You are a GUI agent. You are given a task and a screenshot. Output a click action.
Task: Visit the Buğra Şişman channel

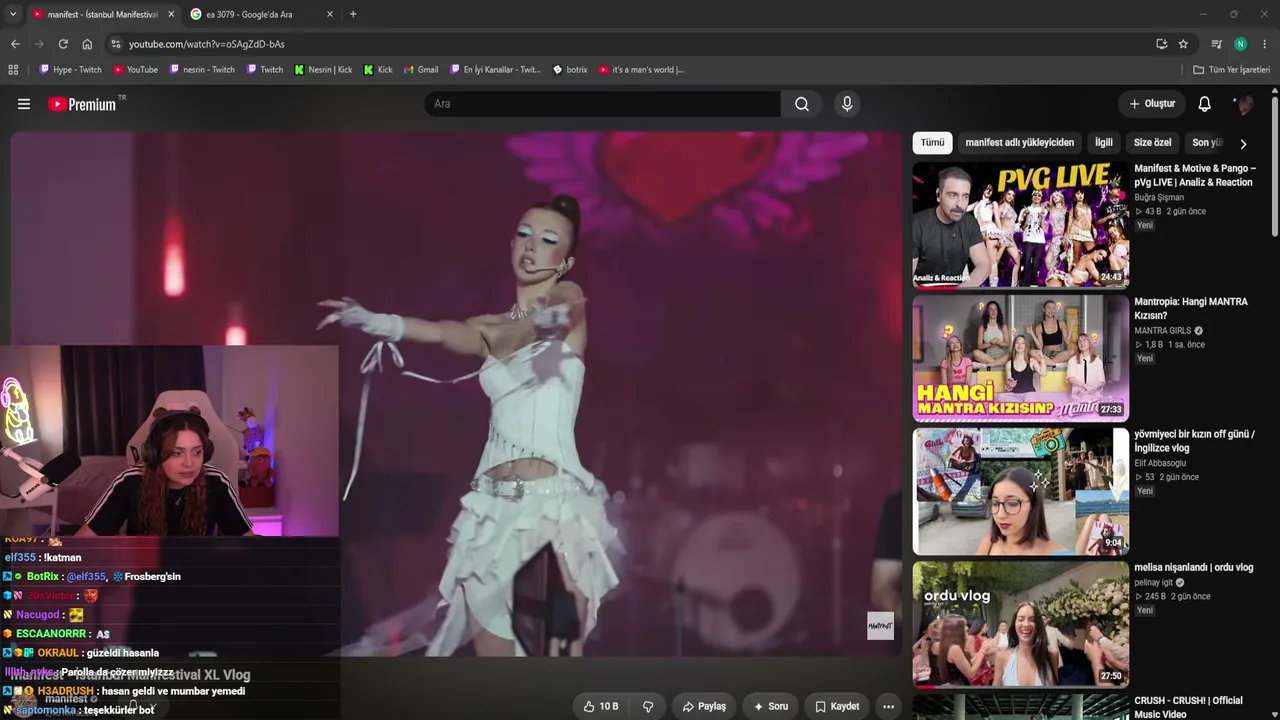(1159, 197)
